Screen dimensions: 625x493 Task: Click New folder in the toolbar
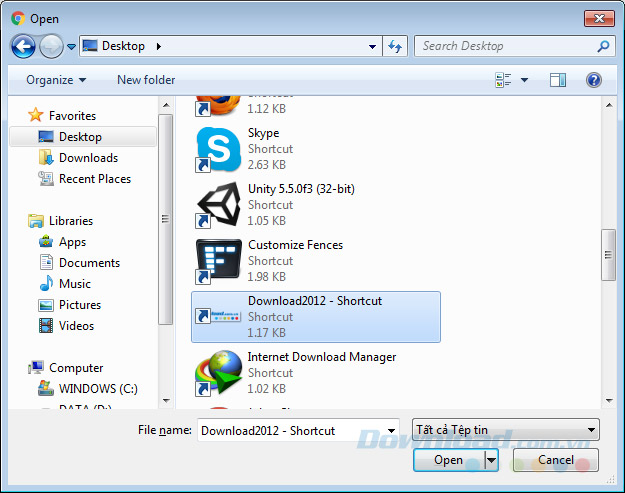146,80
